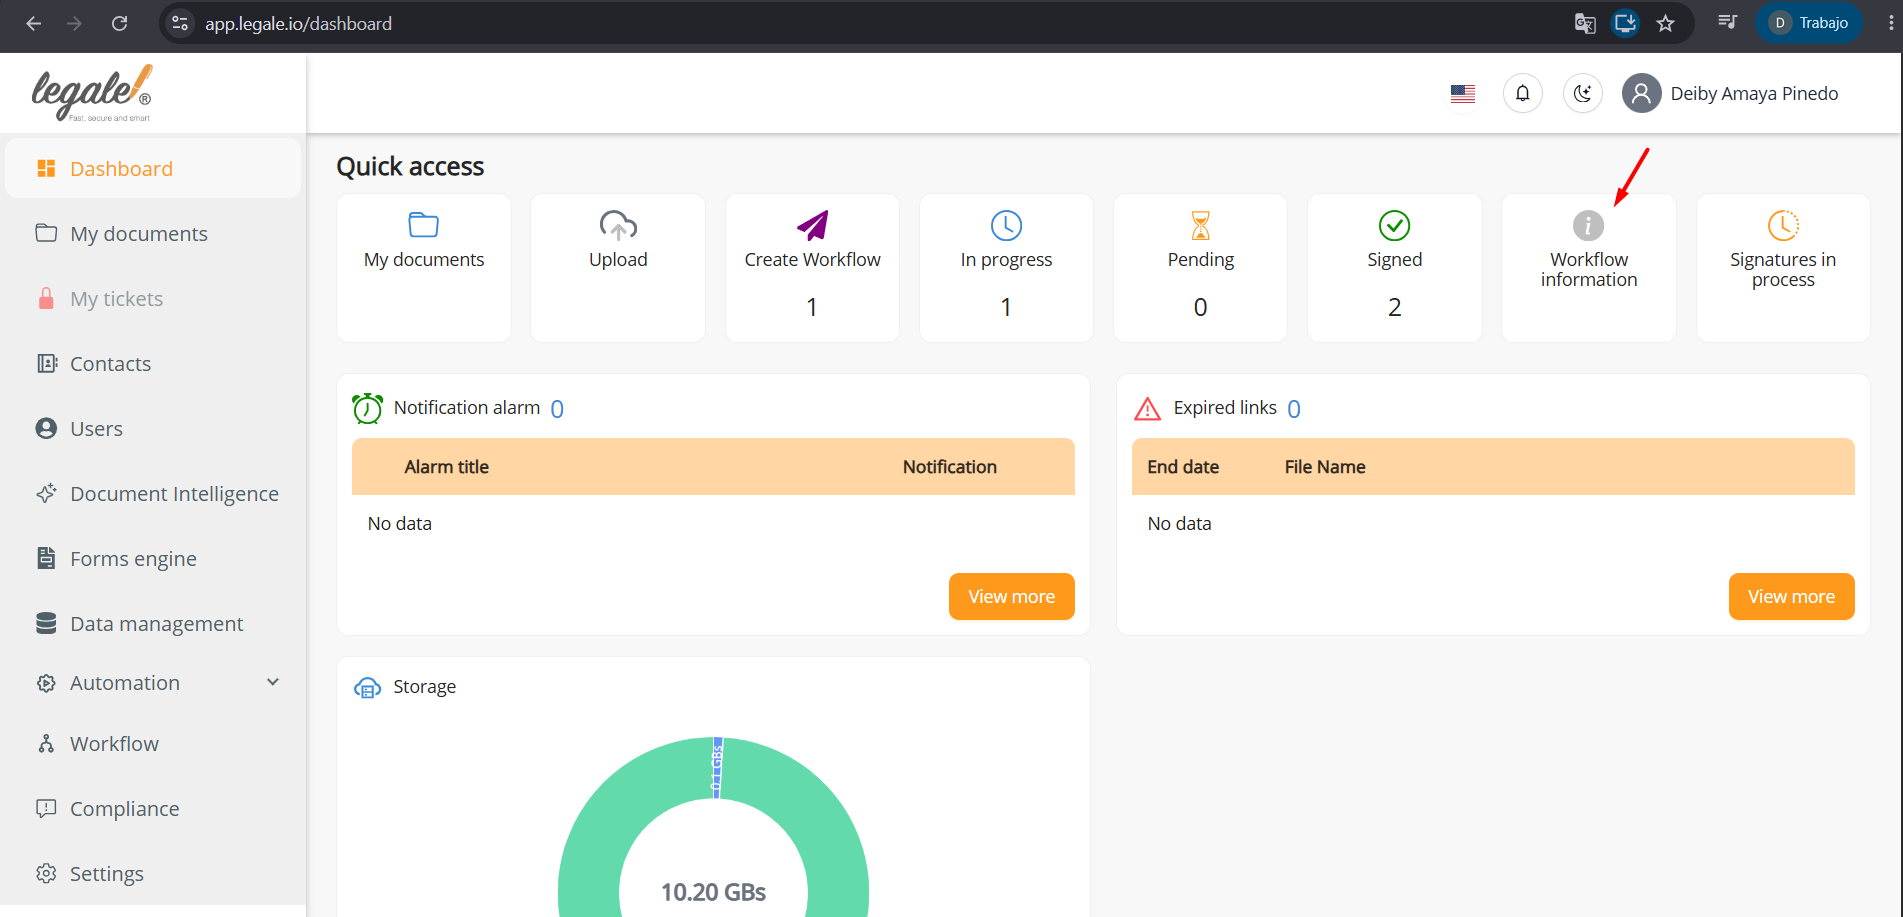Click the 10.20 GBs storage value
This screenshot has height=917, width=1903.
pos(713,892)
